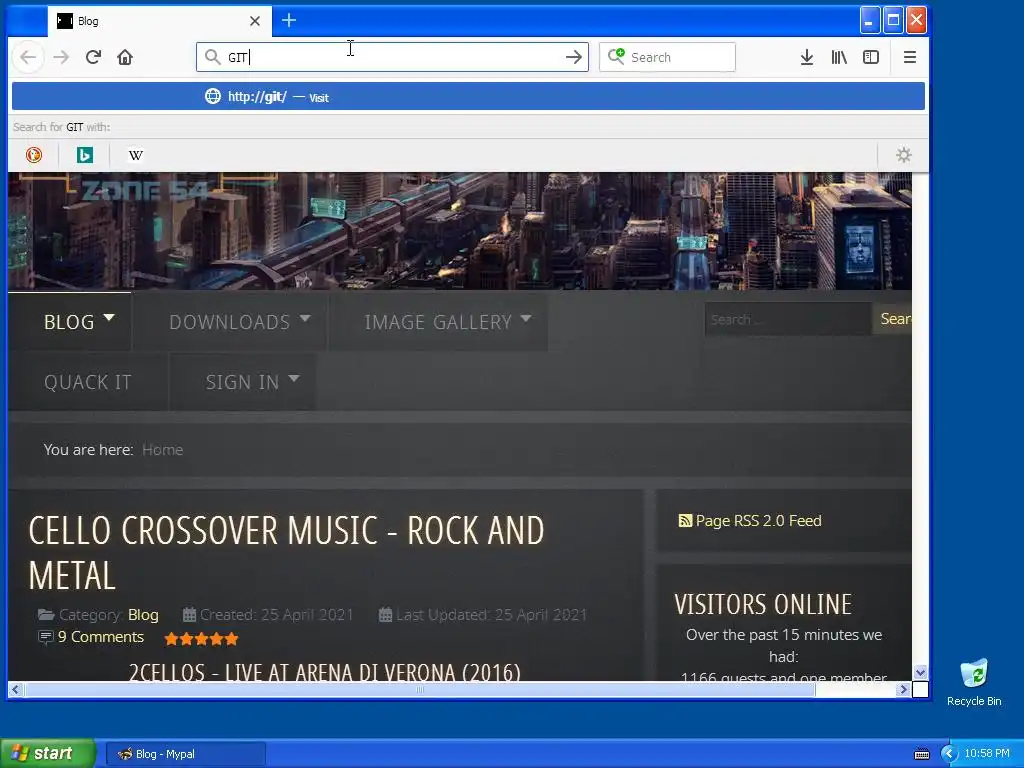Click the 2CELLOS - Live at Arena di Verona heading

pyautogui.click(x=325, y=672)
